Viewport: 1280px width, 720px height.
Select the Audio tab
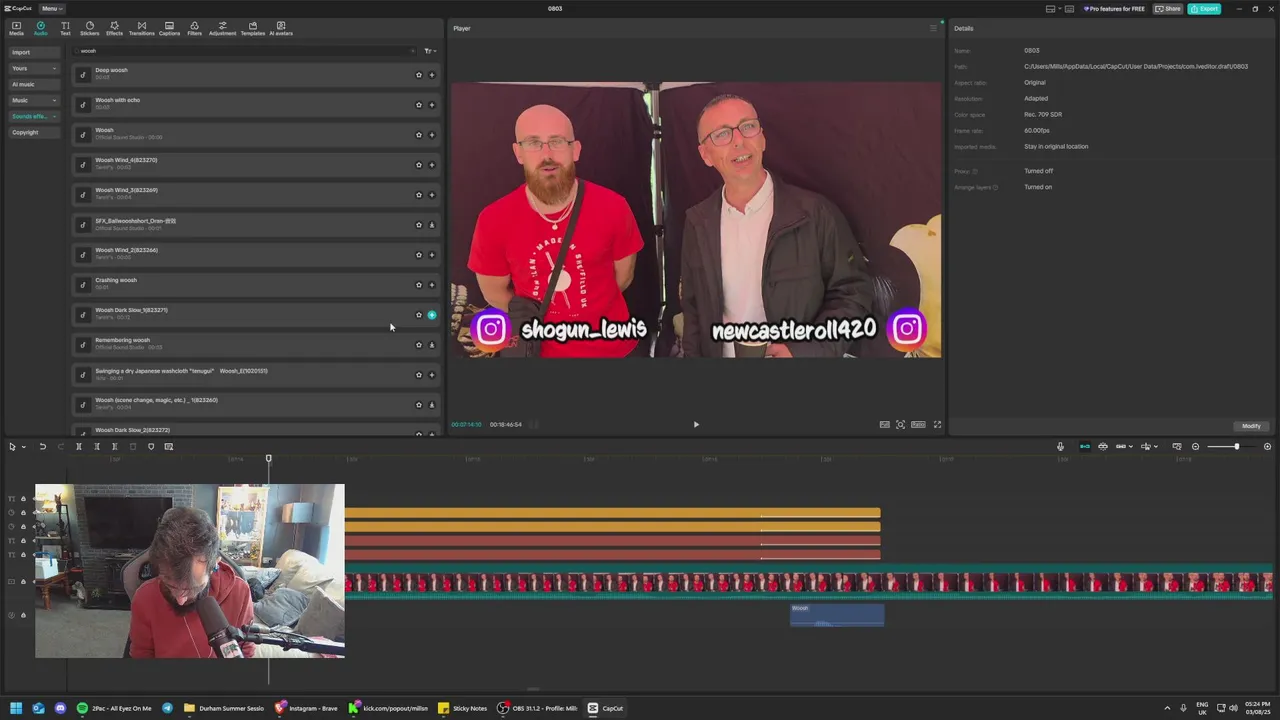point(40,28)
